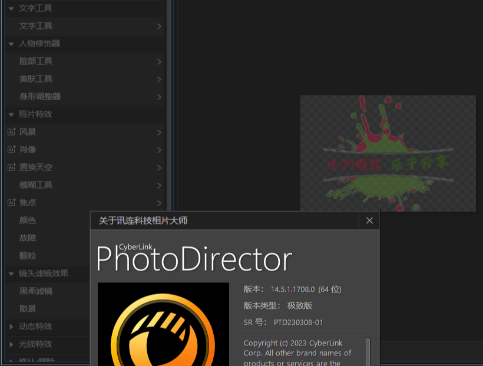
Task: Open the 身形调整器 chevron arrow
Action: pyautogui.click(x=159, y=97)
